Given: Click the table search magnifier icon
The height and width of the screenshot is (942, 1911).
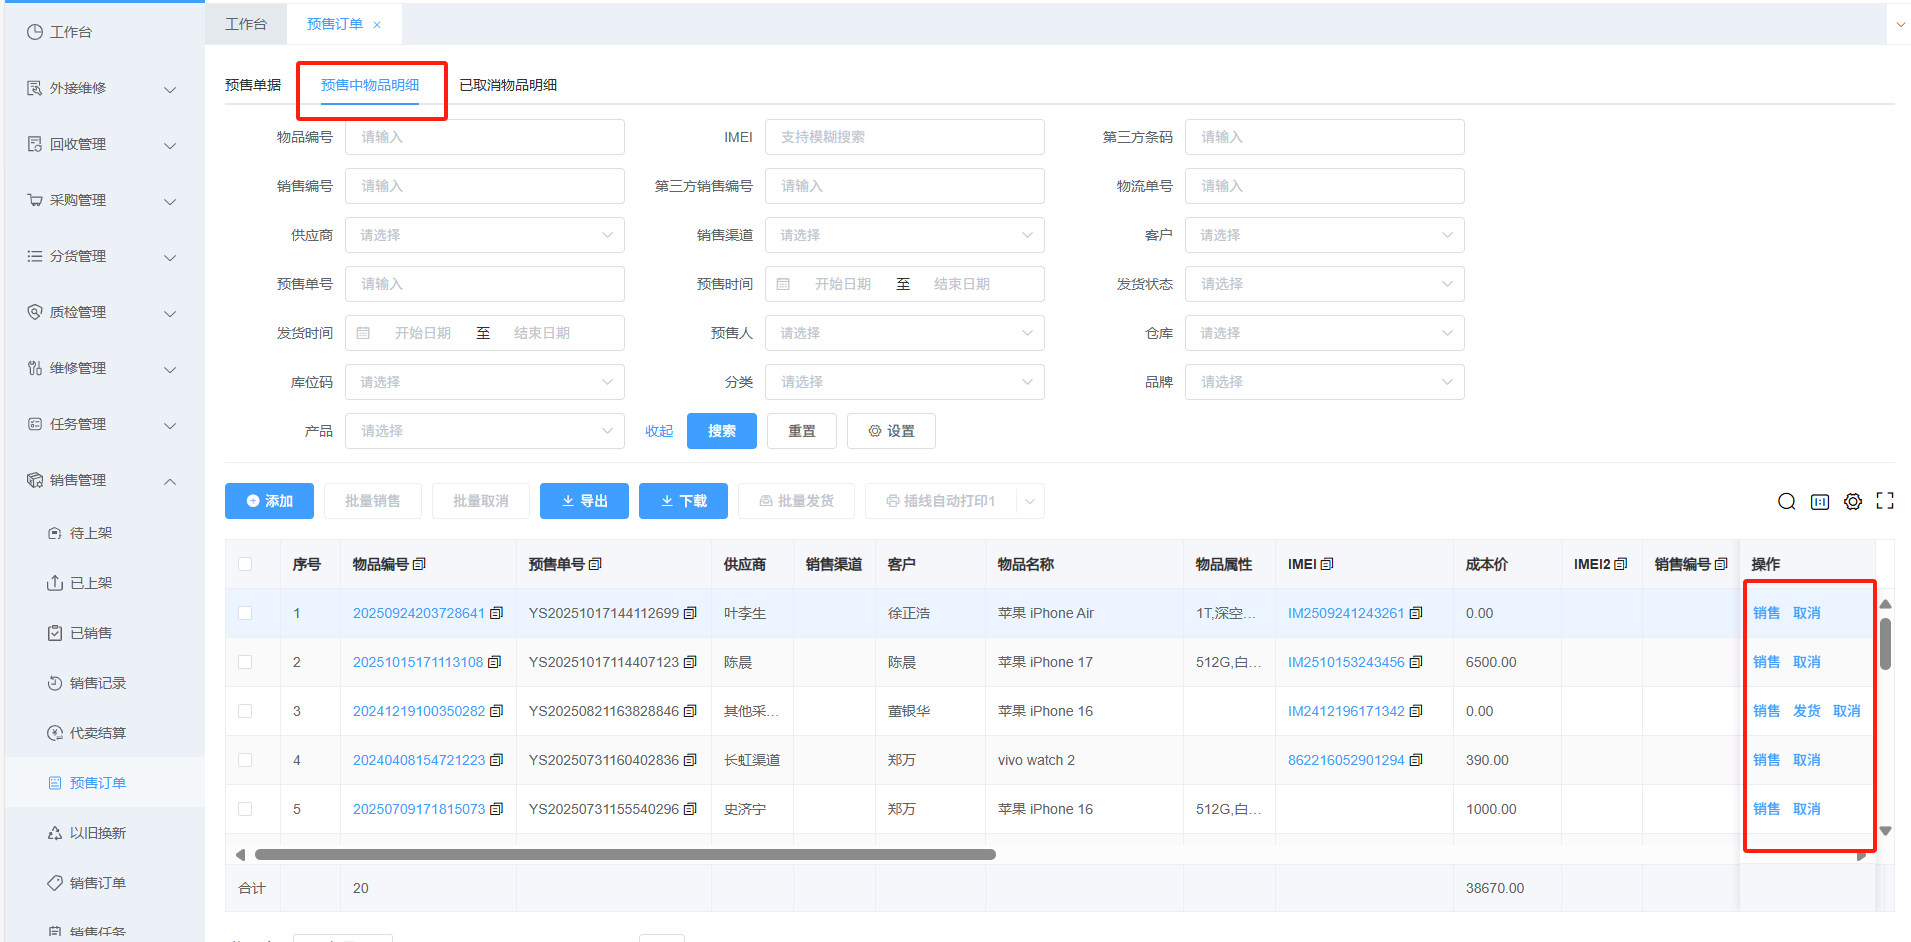Looking at the screenshot, I should (x=1786, y=502).
